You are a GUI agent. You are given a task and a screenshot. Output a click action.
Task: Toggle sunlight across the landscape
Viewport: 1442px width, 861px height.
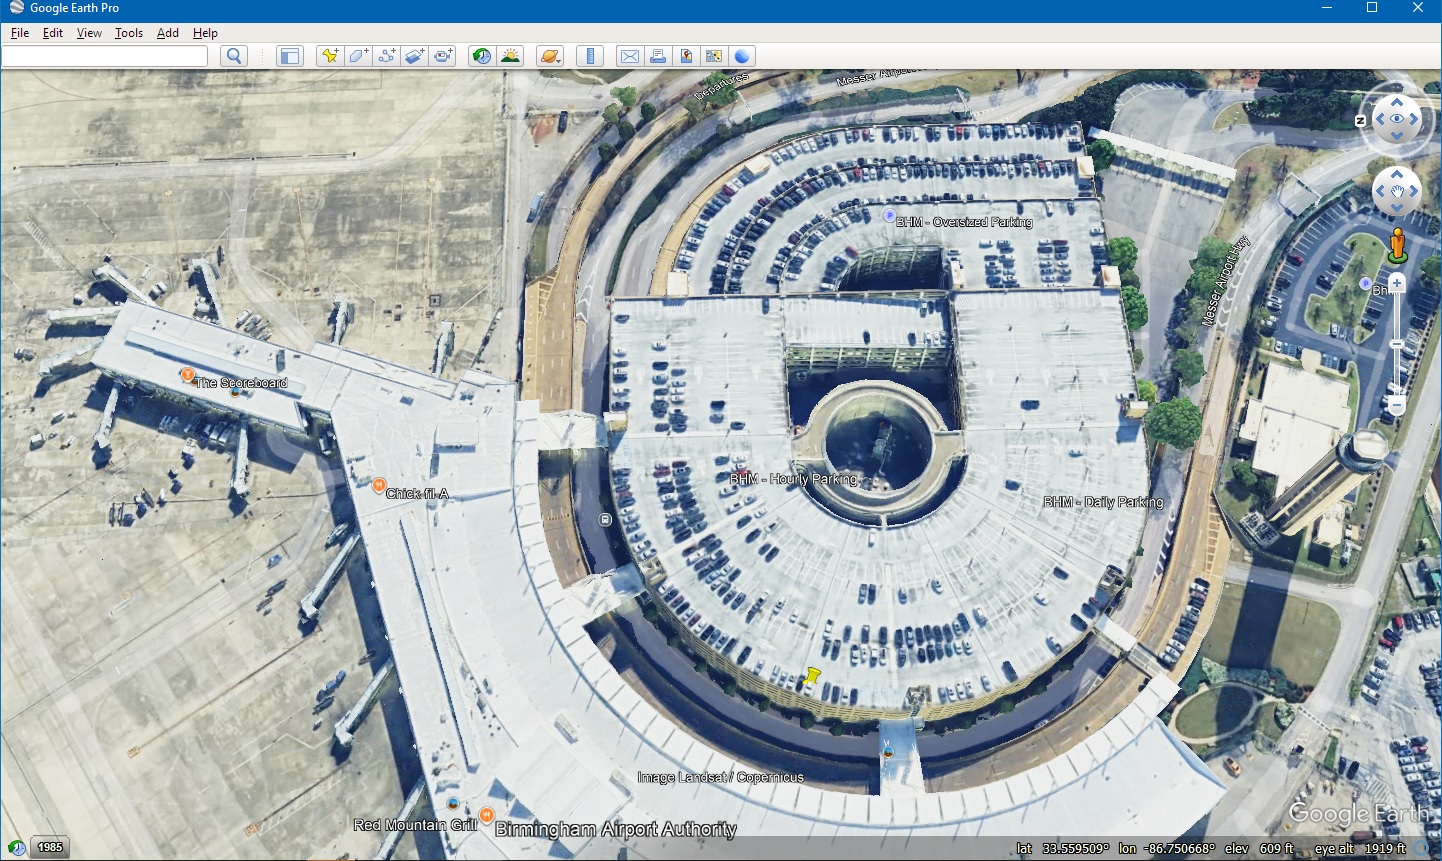tap(510, 56)
